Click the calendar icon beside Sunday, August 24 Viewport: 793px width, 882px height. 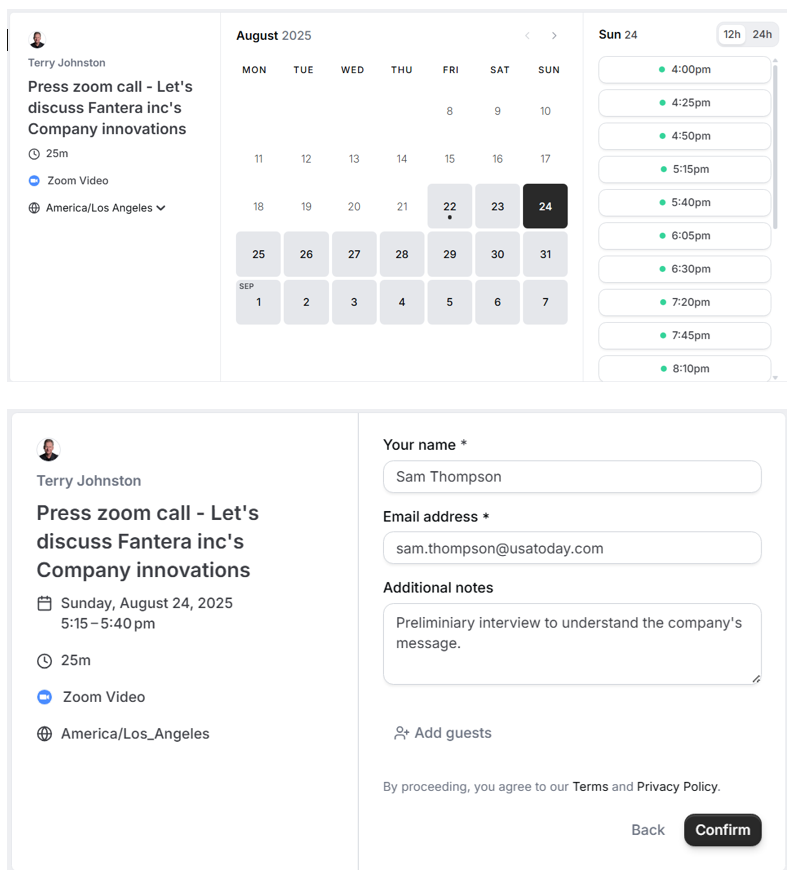(x=44, y=603)
